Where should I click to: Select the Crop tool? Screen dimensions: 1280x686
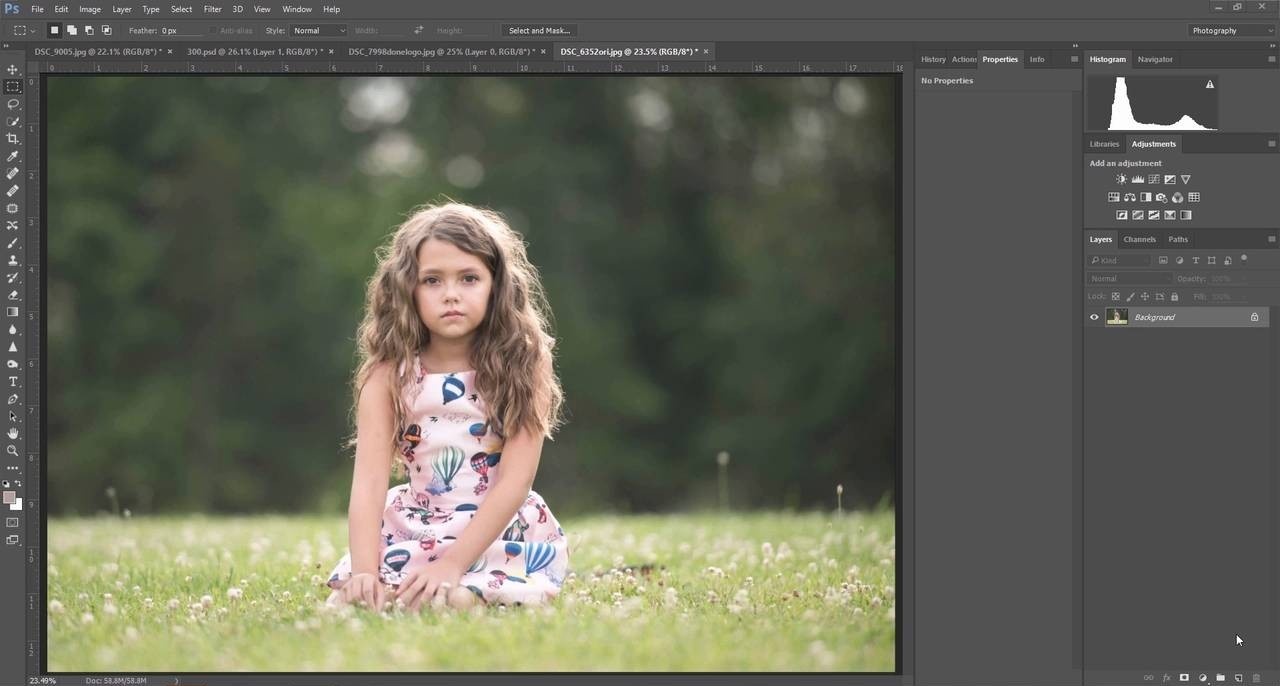[13, 139]
